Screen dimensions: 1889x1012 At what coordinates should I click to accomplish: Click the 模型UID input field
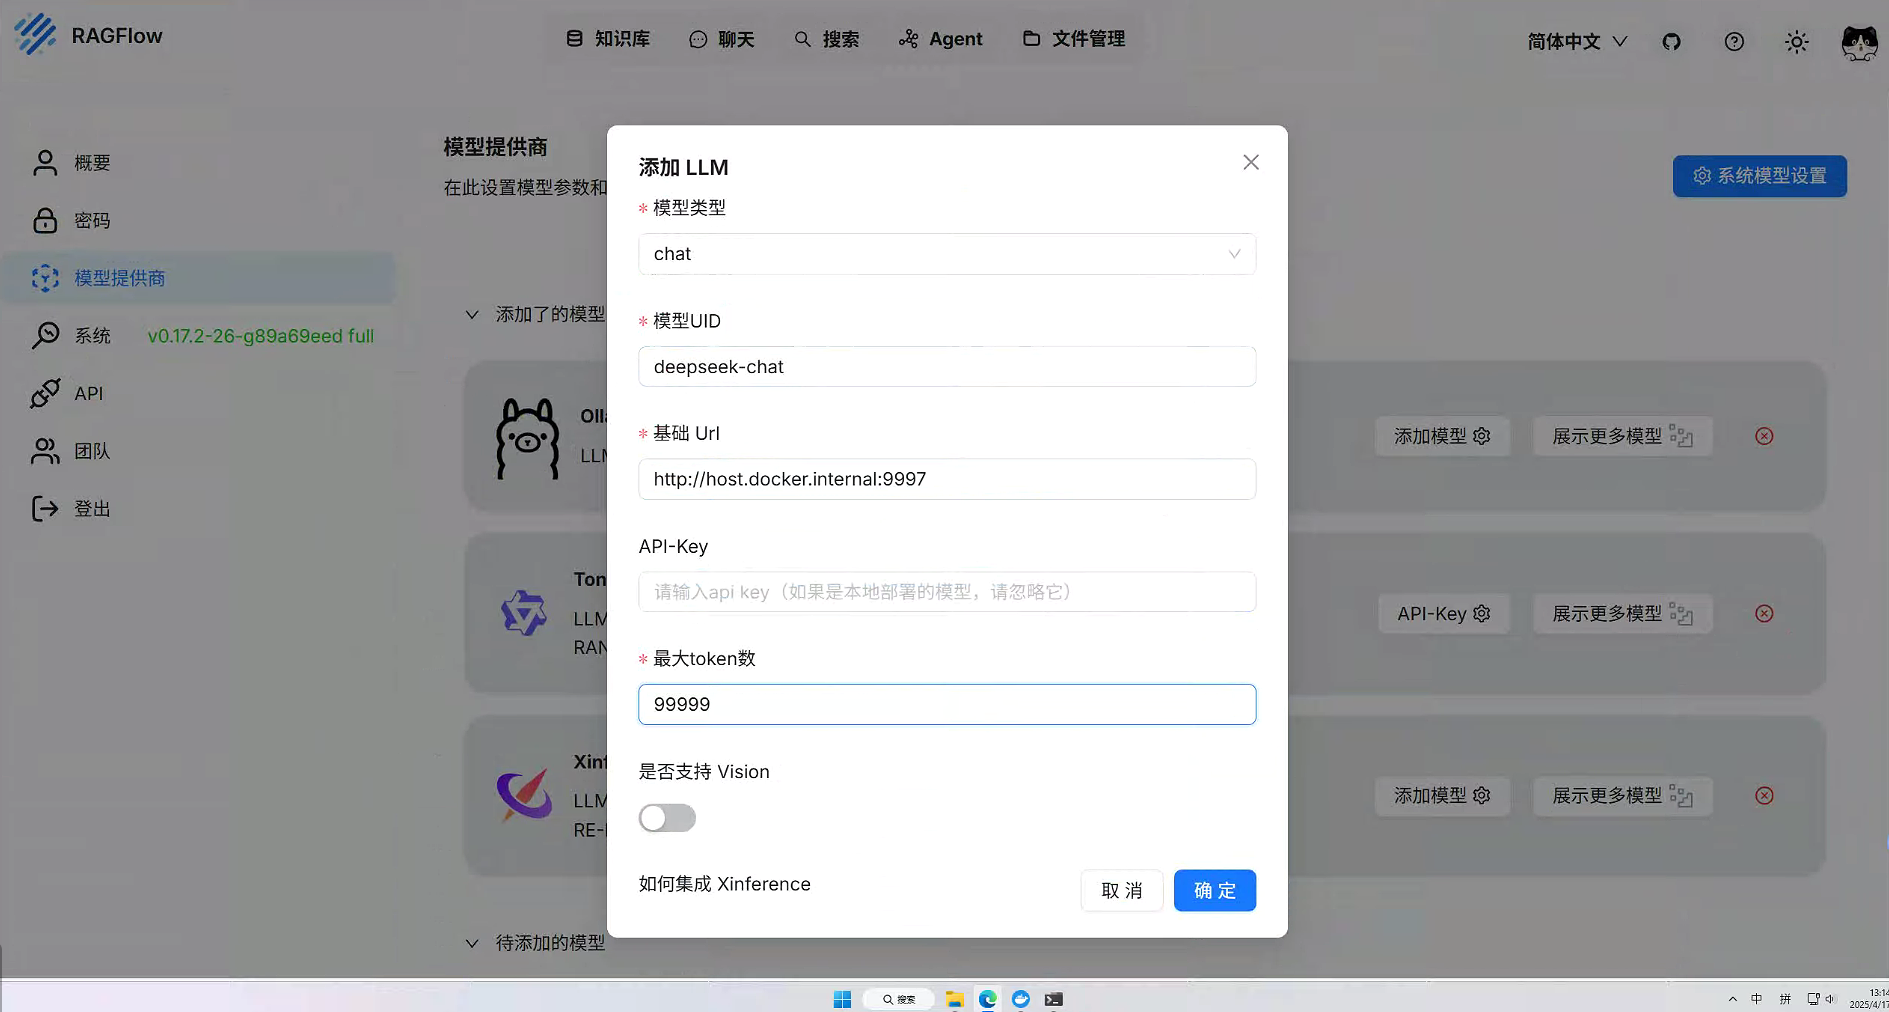pyautogui.click(x=947, y=366)
